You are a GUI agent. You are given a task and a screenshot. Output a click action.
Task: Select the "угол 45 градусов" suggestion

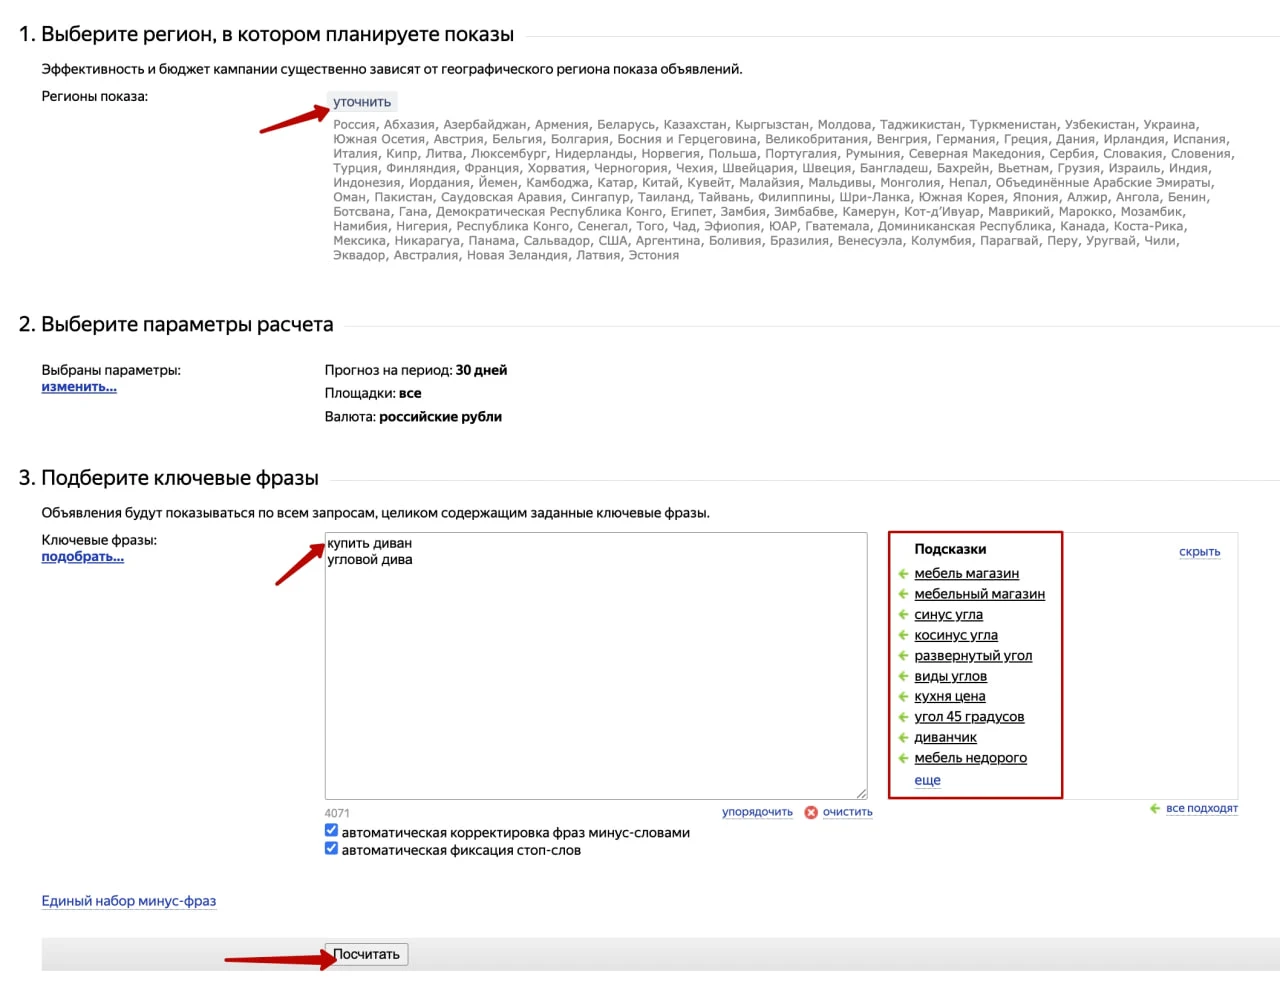[x=969, y=717]
